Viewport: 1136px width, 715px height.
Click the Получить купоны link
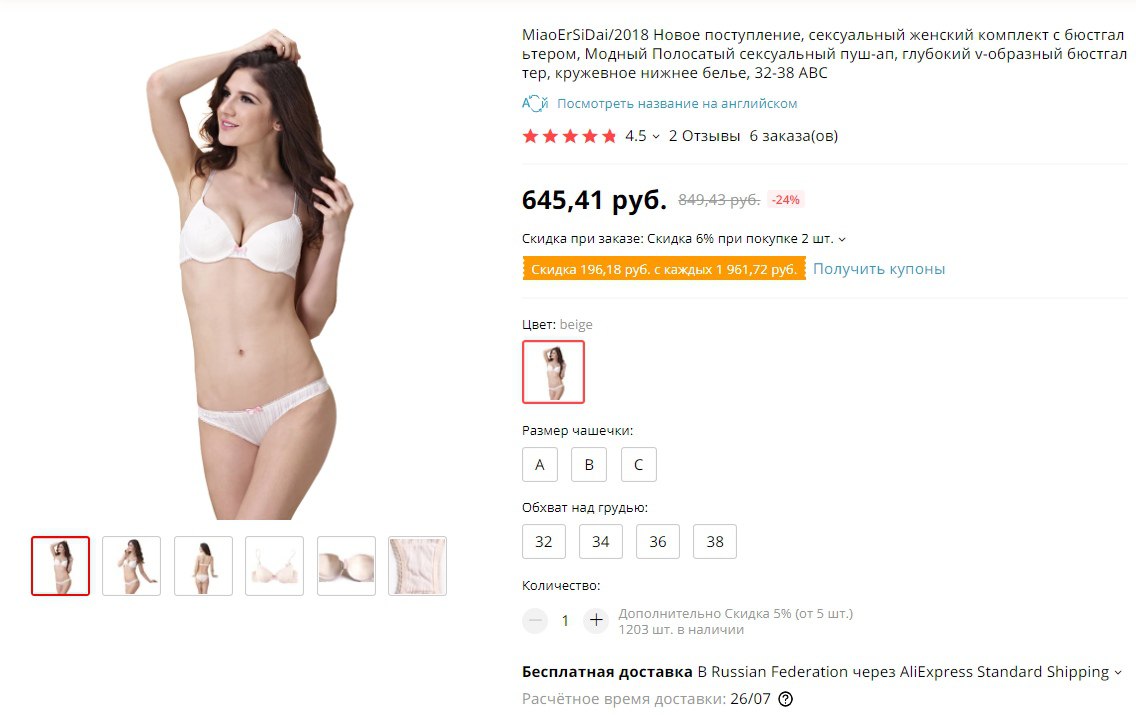click(x=879, y=269)
